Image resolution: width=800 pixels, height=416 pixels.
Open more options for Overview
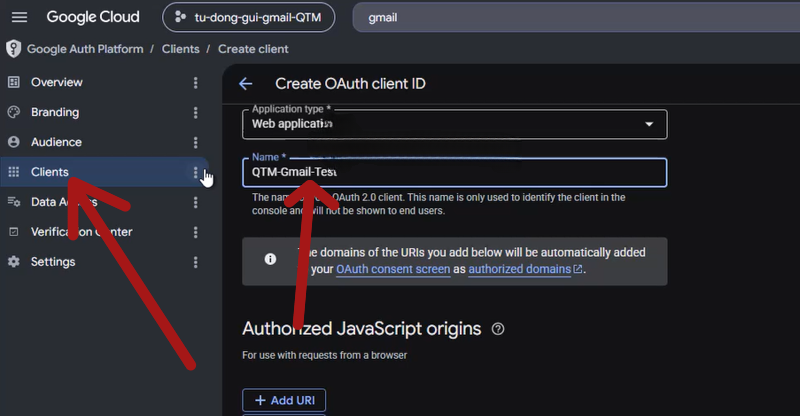[x=195, y=83]
